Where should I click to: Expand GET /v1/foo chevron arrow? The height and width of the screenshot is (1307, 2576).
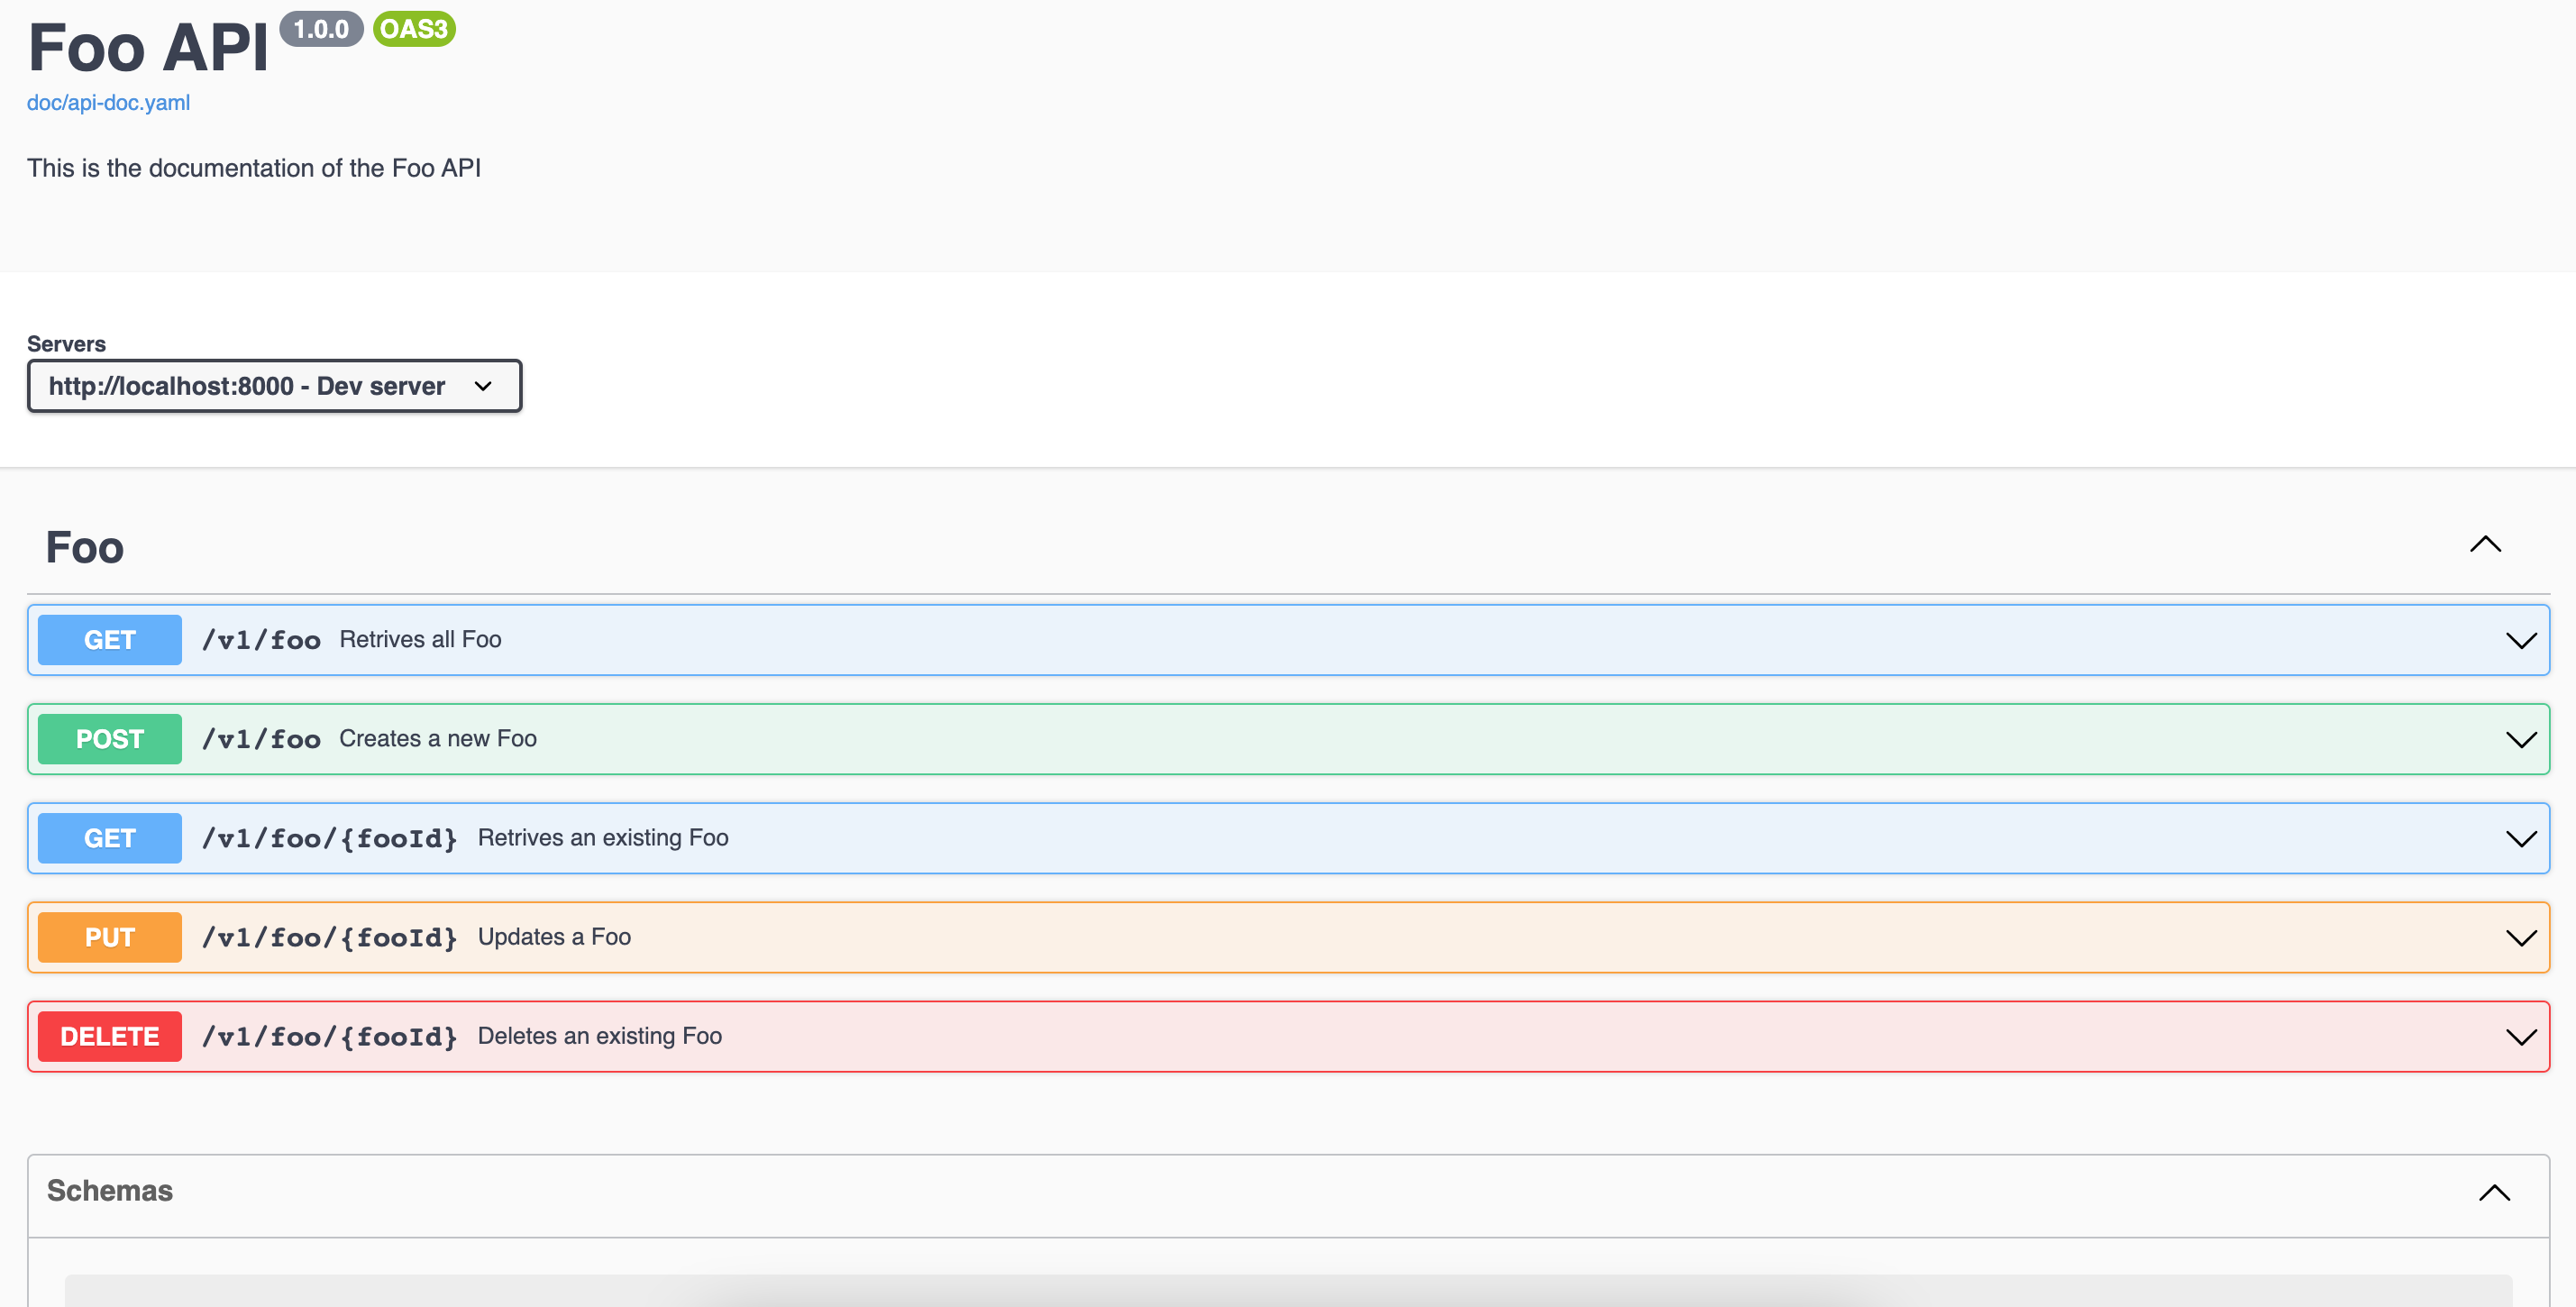(x=2520, y=640)
